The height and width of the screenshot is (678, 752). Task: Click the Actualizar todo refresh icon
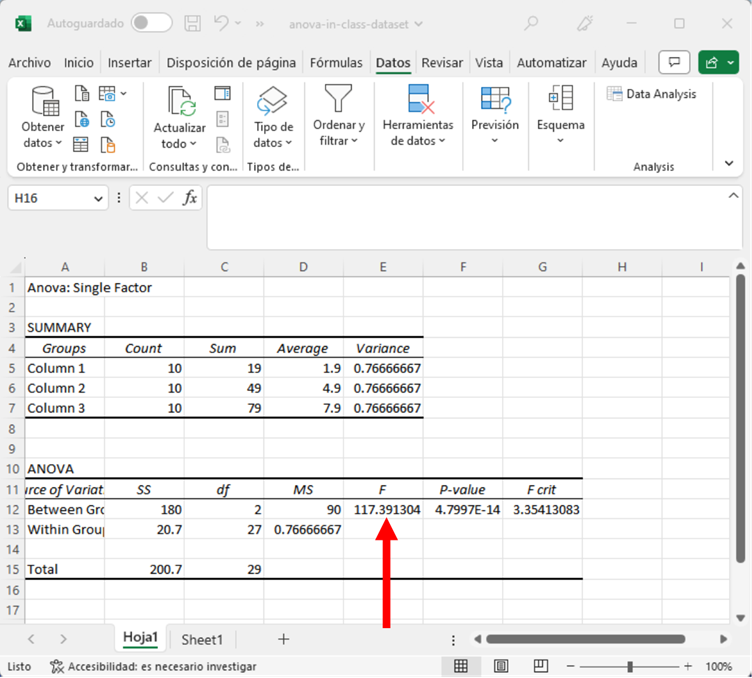click(180, 102)
